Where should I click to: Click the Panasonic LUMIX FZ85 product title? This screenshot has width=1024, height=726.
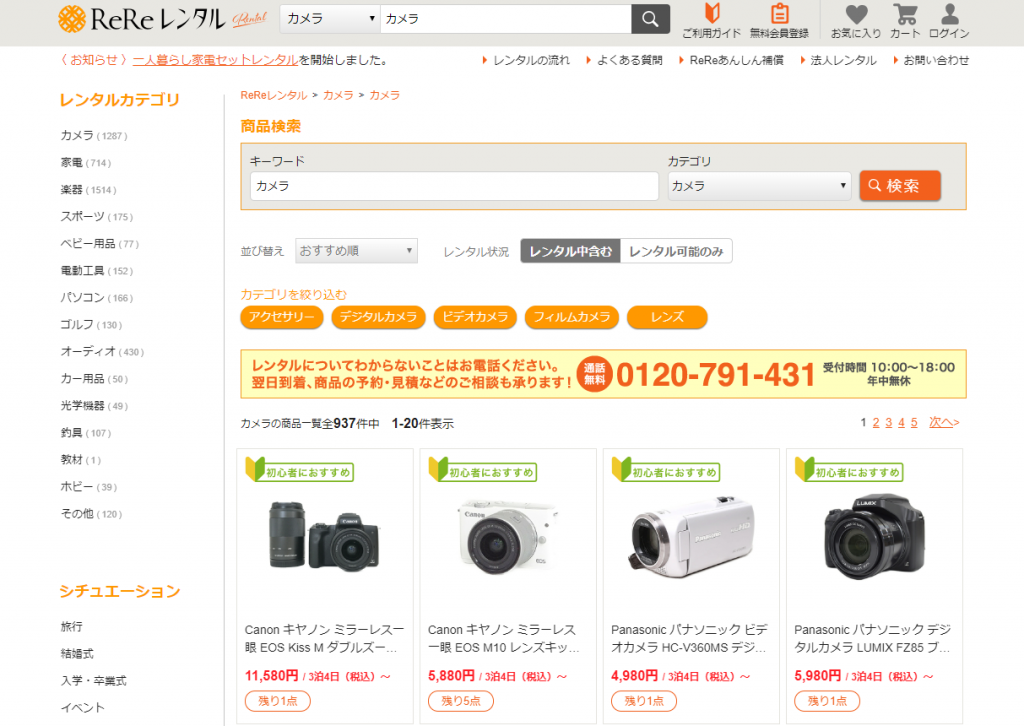tap(872, 639)
